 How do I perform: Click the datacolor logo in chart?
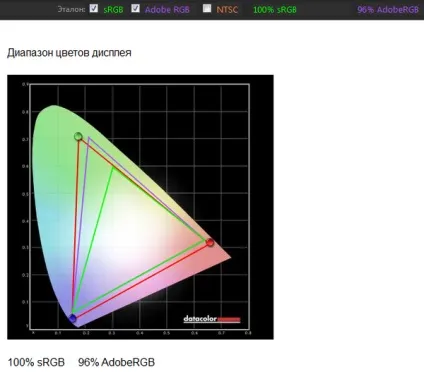click(x=212, y=319)
